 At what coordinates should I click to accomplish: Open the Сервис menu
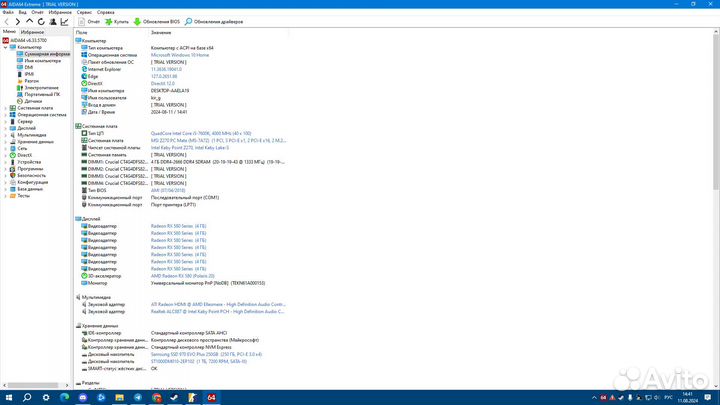(x=84, y=12)
